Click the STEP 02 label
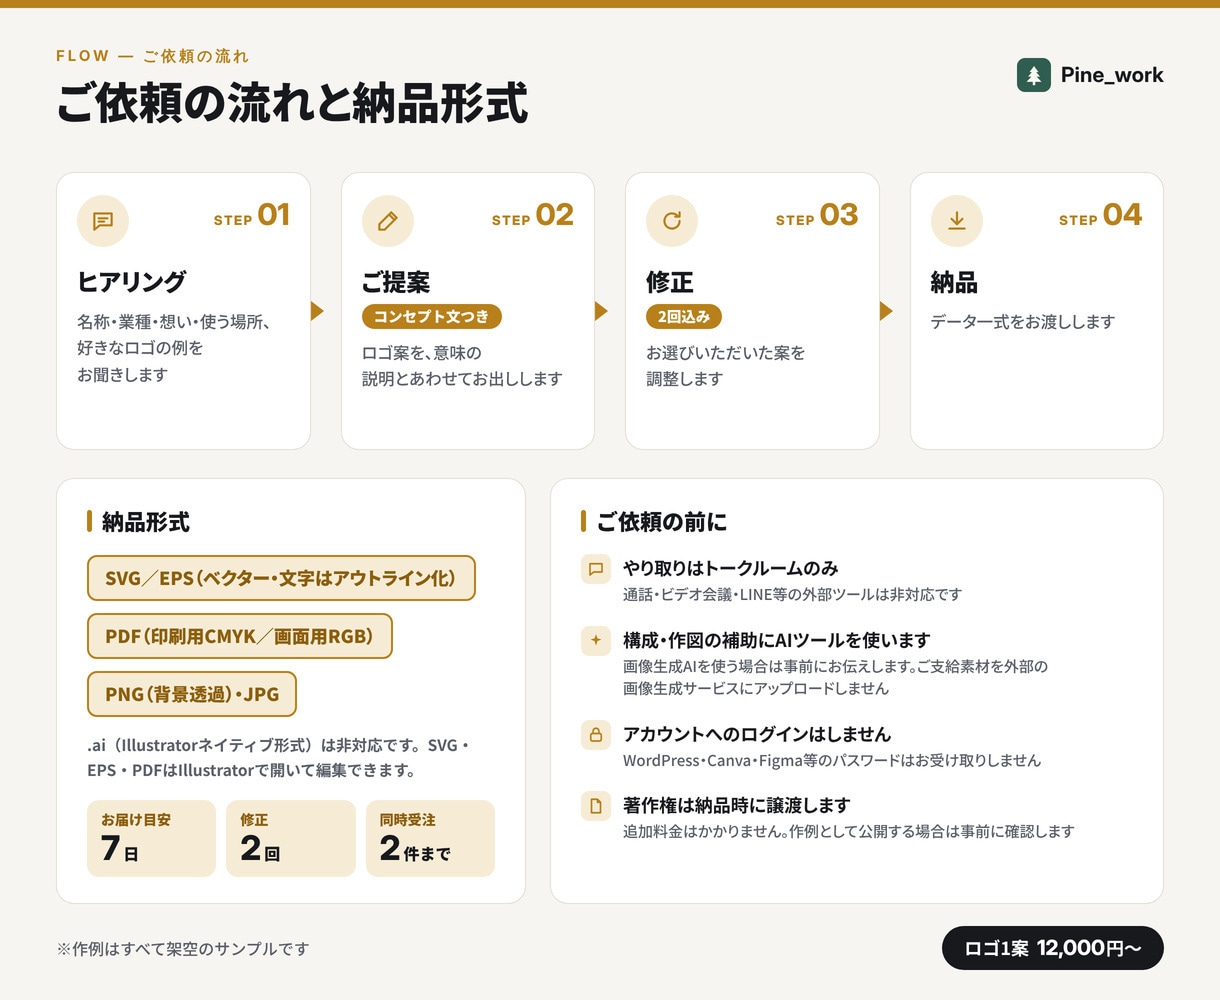Viewport: 1220px width, 1000px height. pos(533,216)
